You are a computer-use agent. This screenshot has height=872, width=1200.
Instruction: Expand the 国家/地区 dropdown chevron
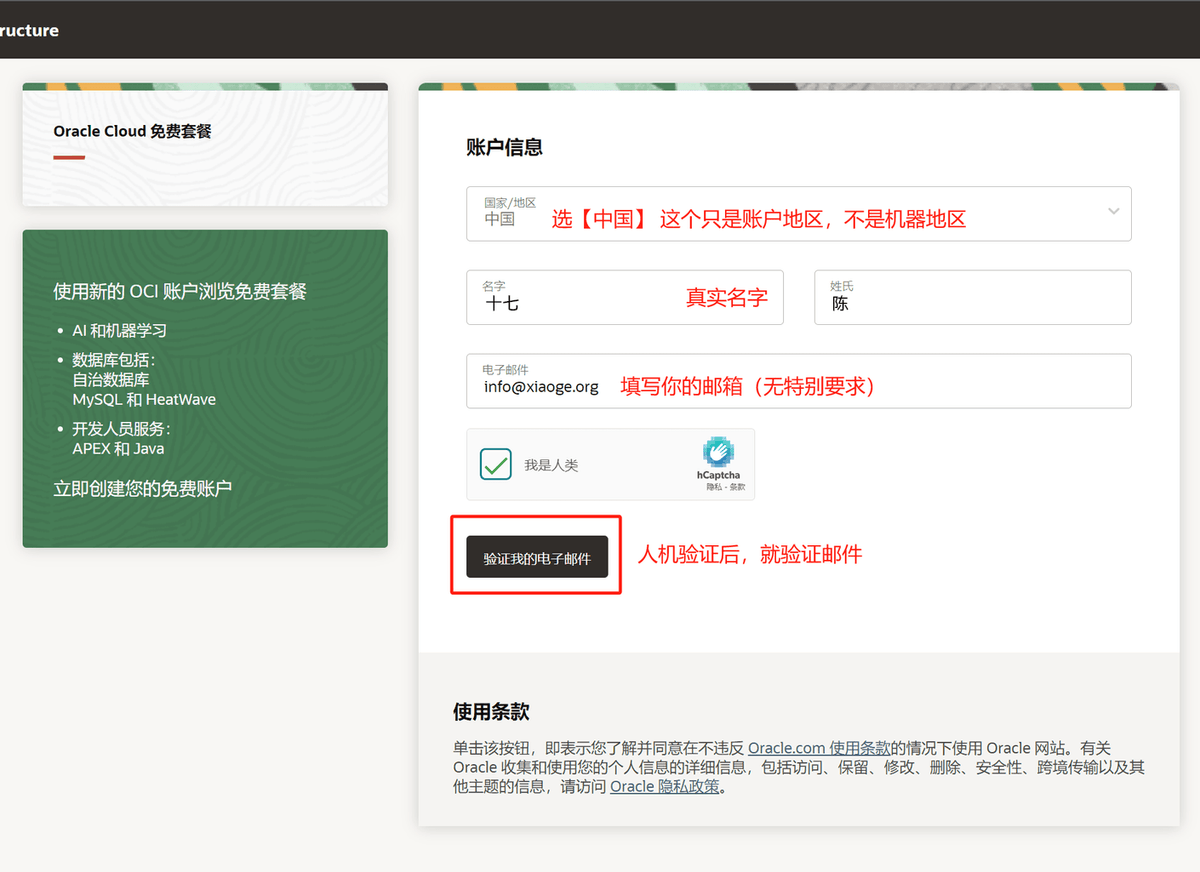(x=1113, y=211)
